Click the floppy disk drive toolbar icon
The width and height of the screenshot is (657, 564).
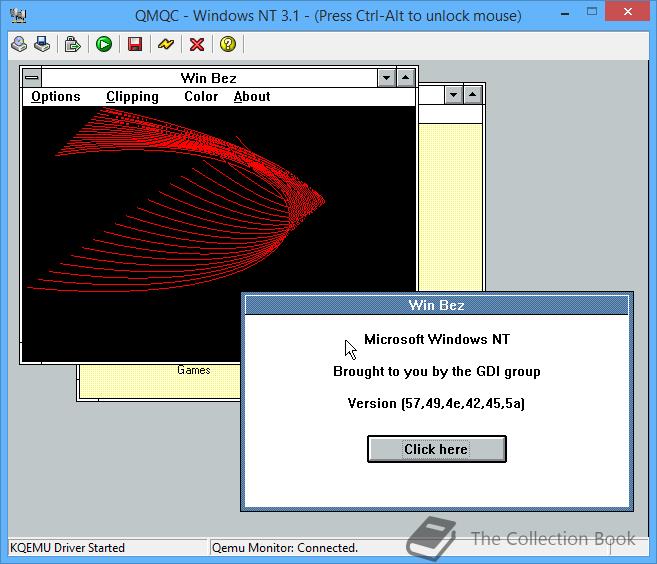[x=42, y=44]
